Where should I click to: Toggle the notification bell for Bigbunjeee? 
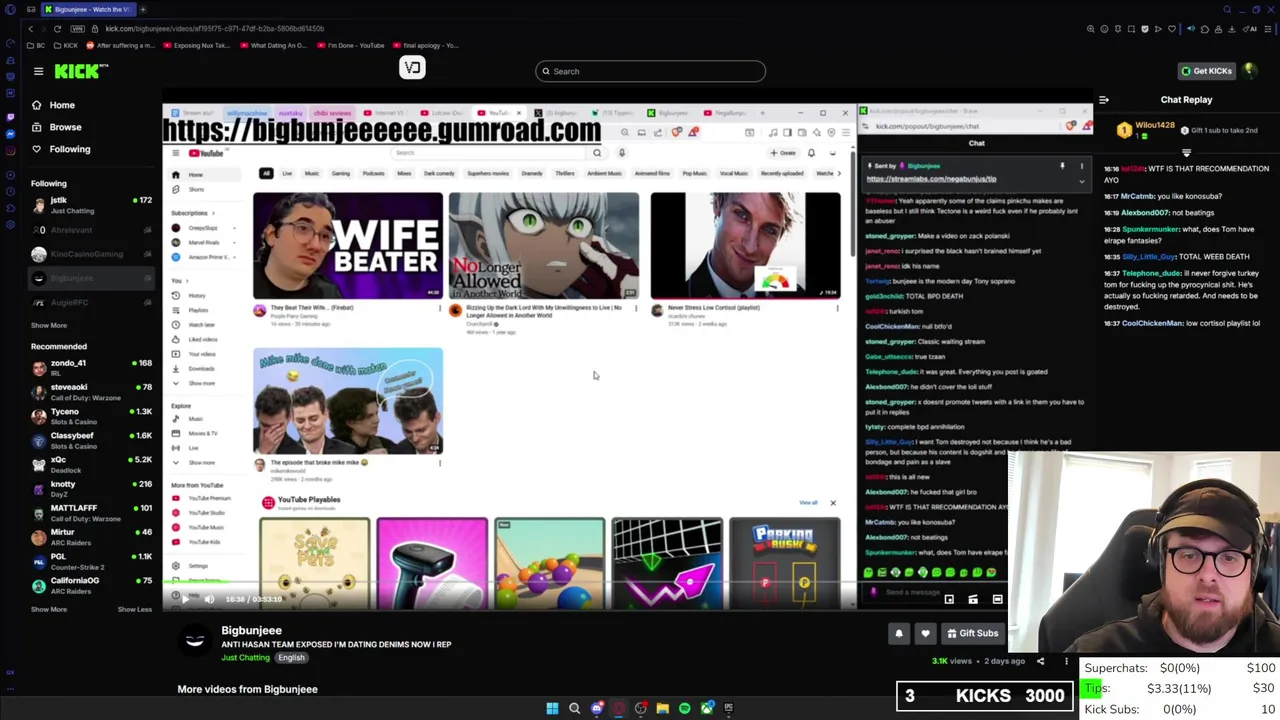coord(899,633)
